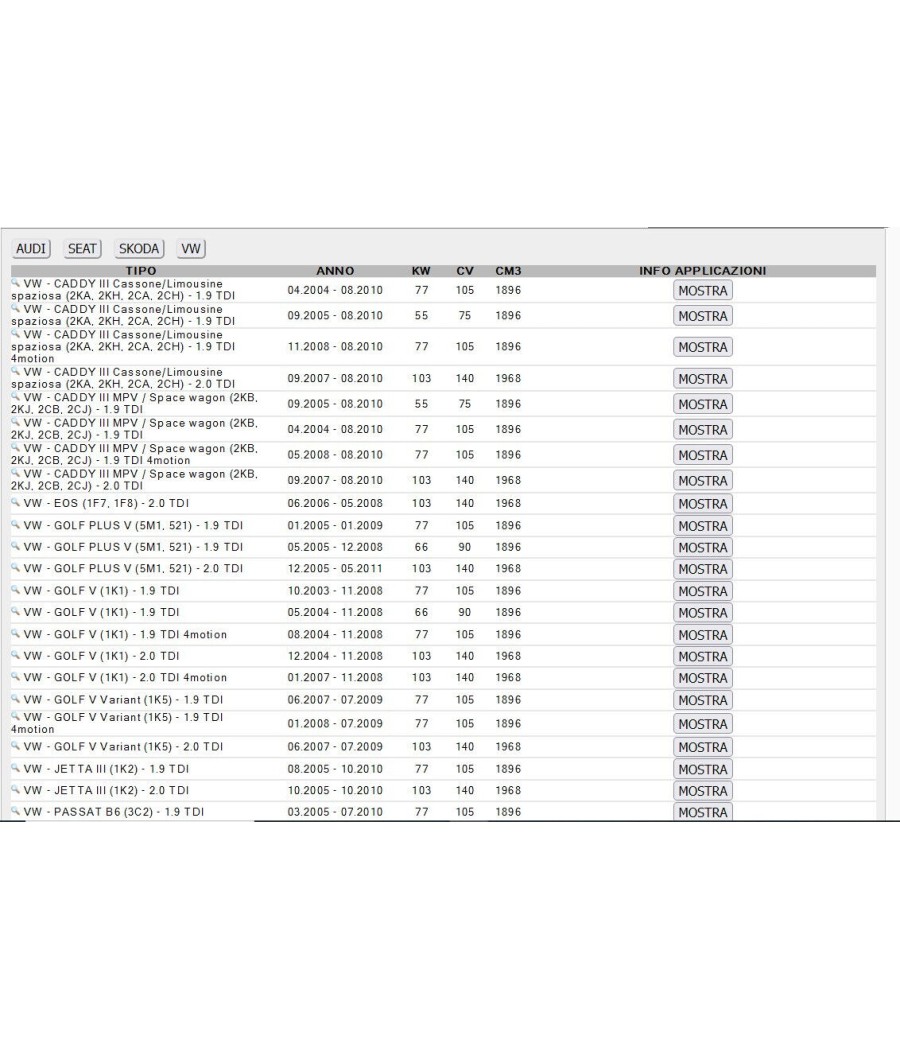Click the date range '05.2008 - 08.2010'
Viewport: 900px width, 1050px height.
coord(335,455)
